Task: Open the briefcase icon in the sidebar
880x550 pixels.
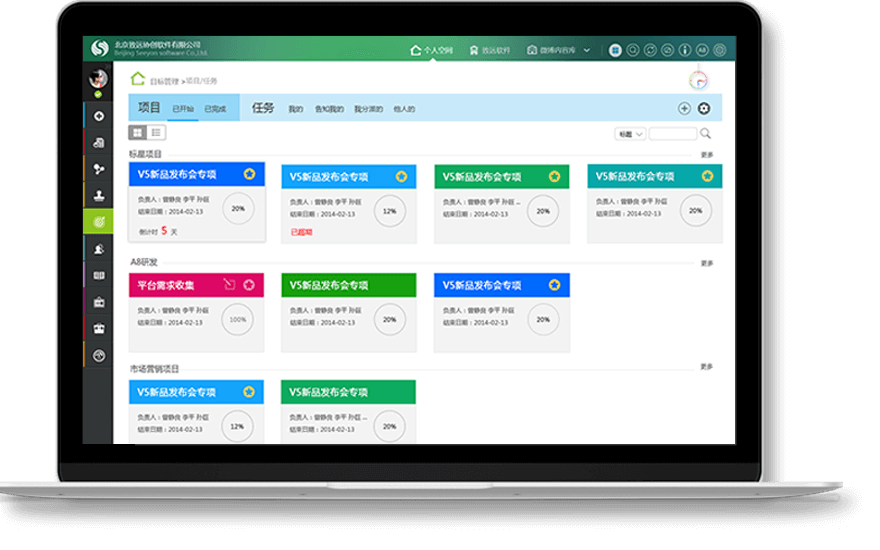Action: point(99,302)
